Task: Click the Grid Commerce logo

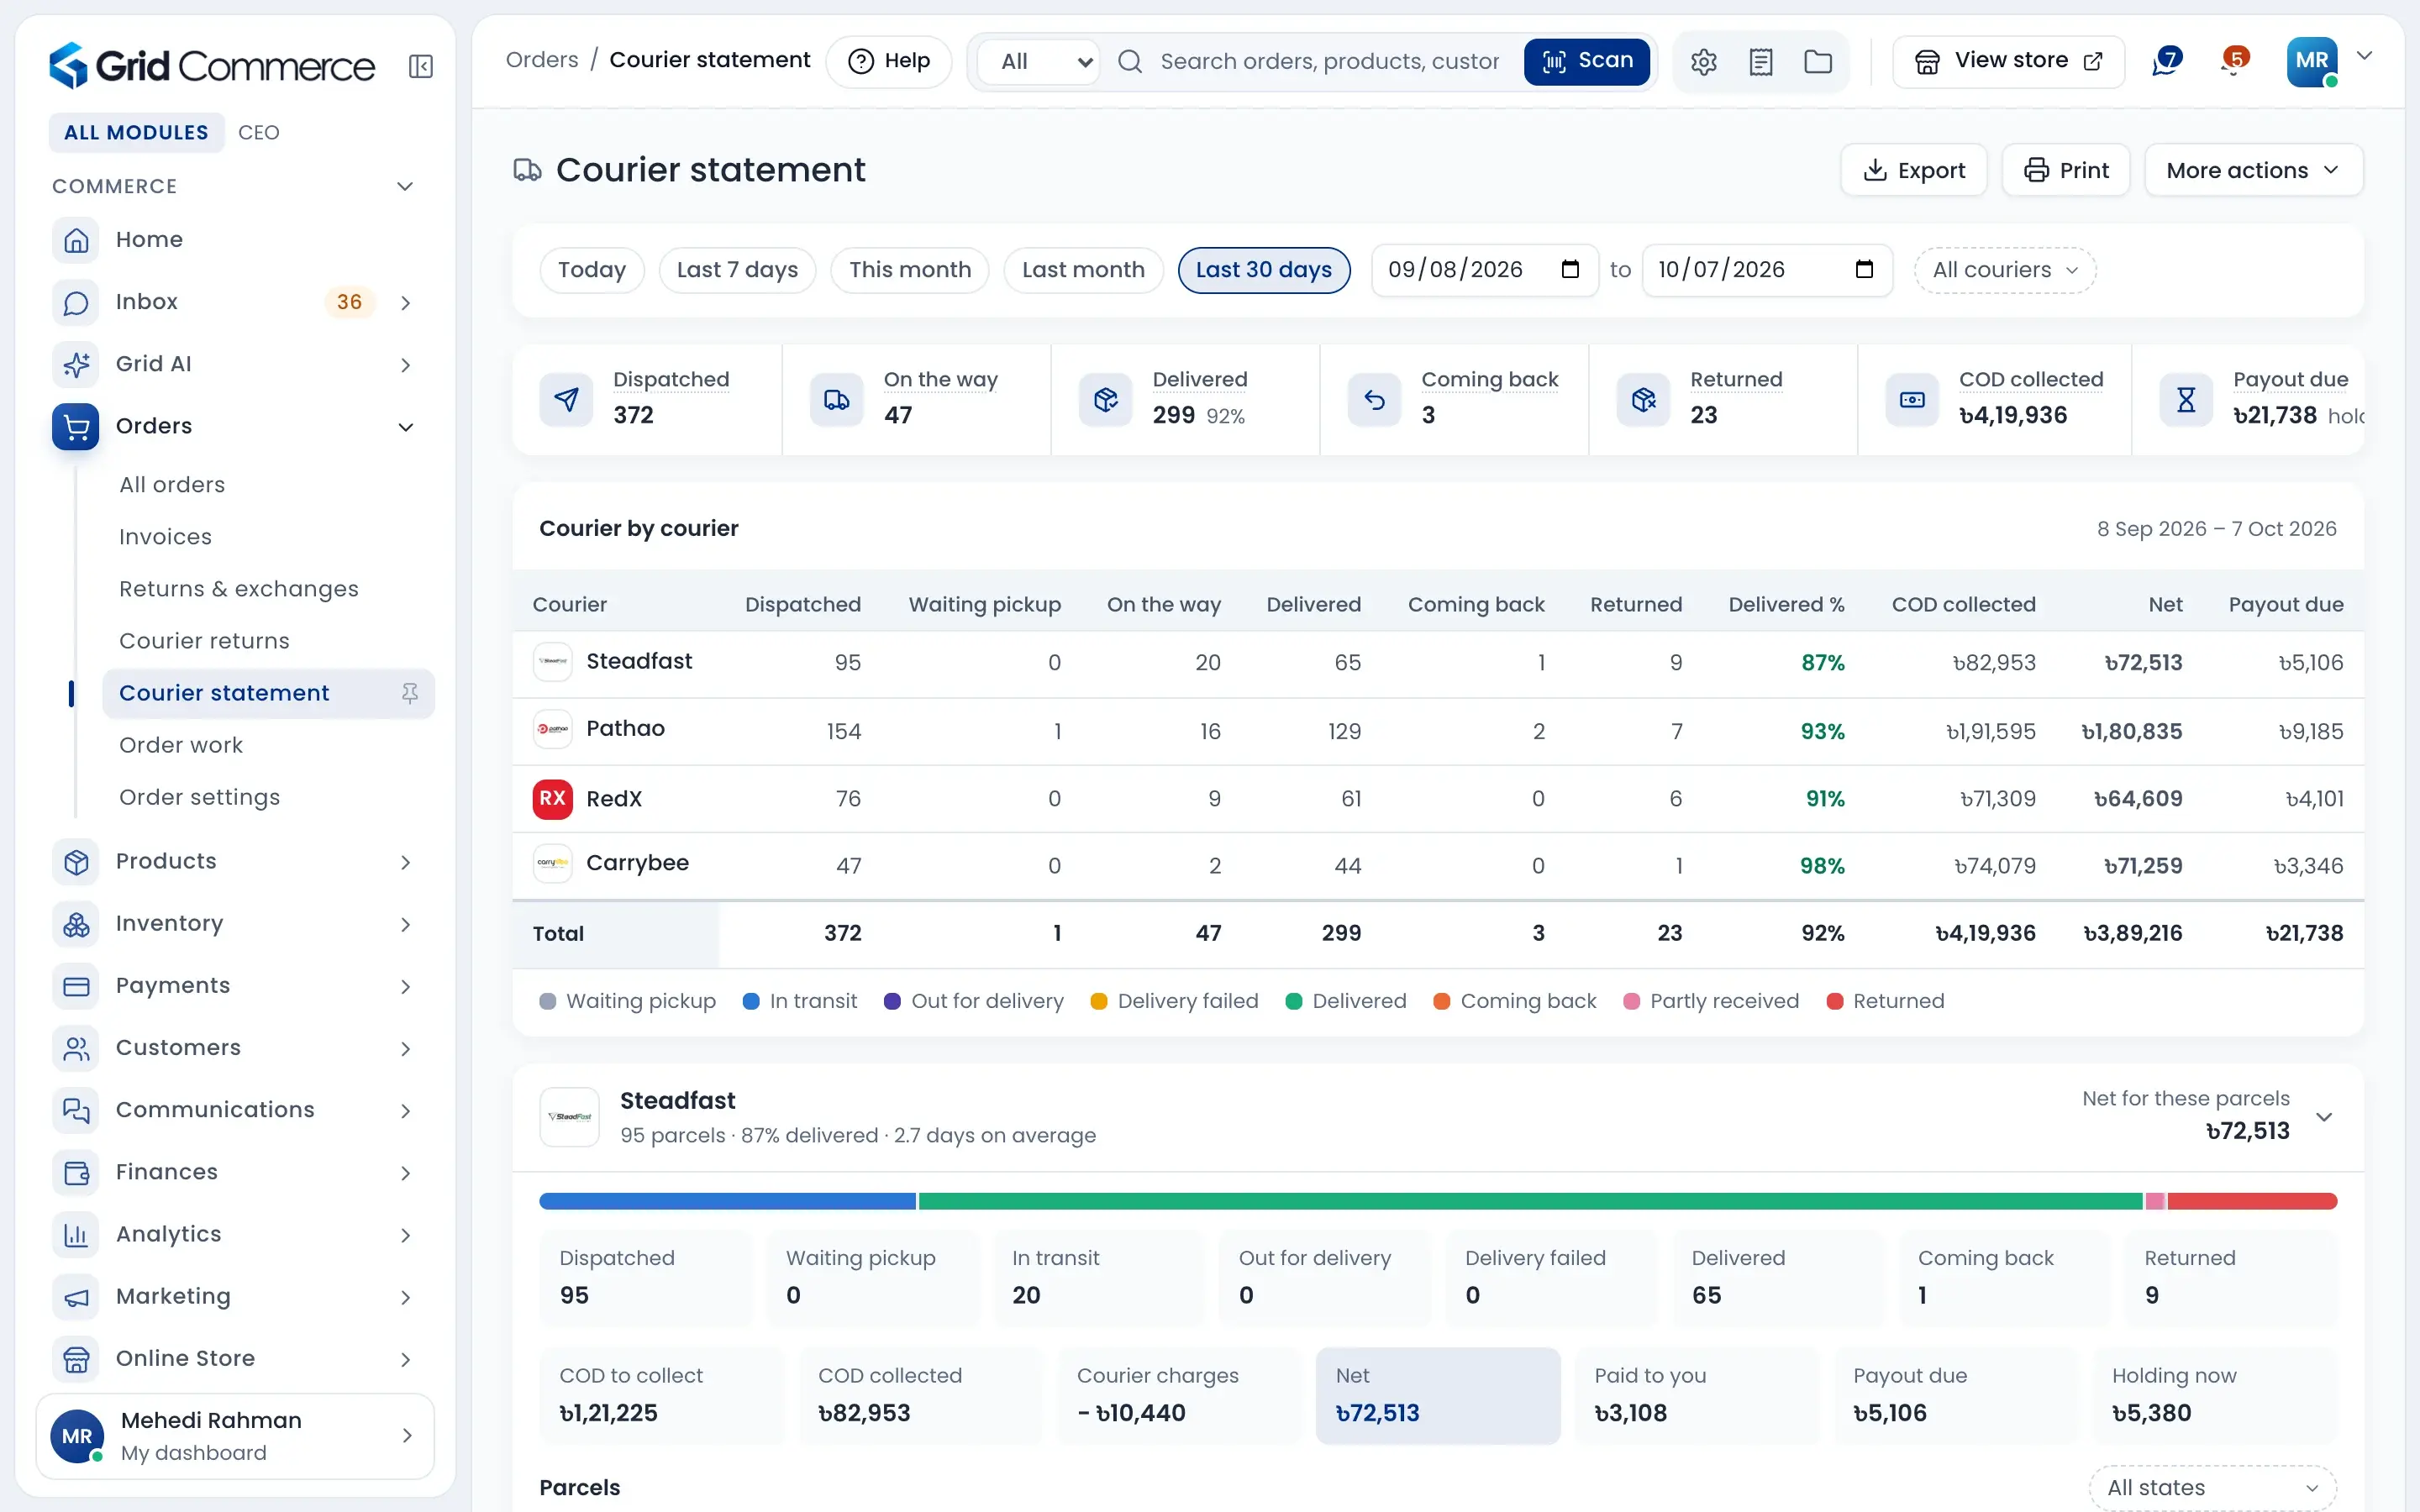Action: [x=212, y=65]
